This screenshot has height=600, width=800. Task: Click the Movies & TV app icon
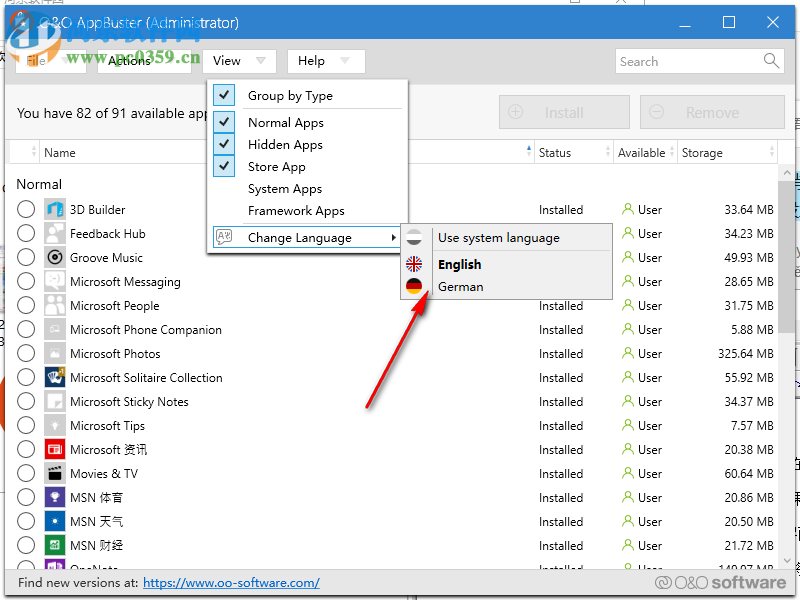[55, 474]
